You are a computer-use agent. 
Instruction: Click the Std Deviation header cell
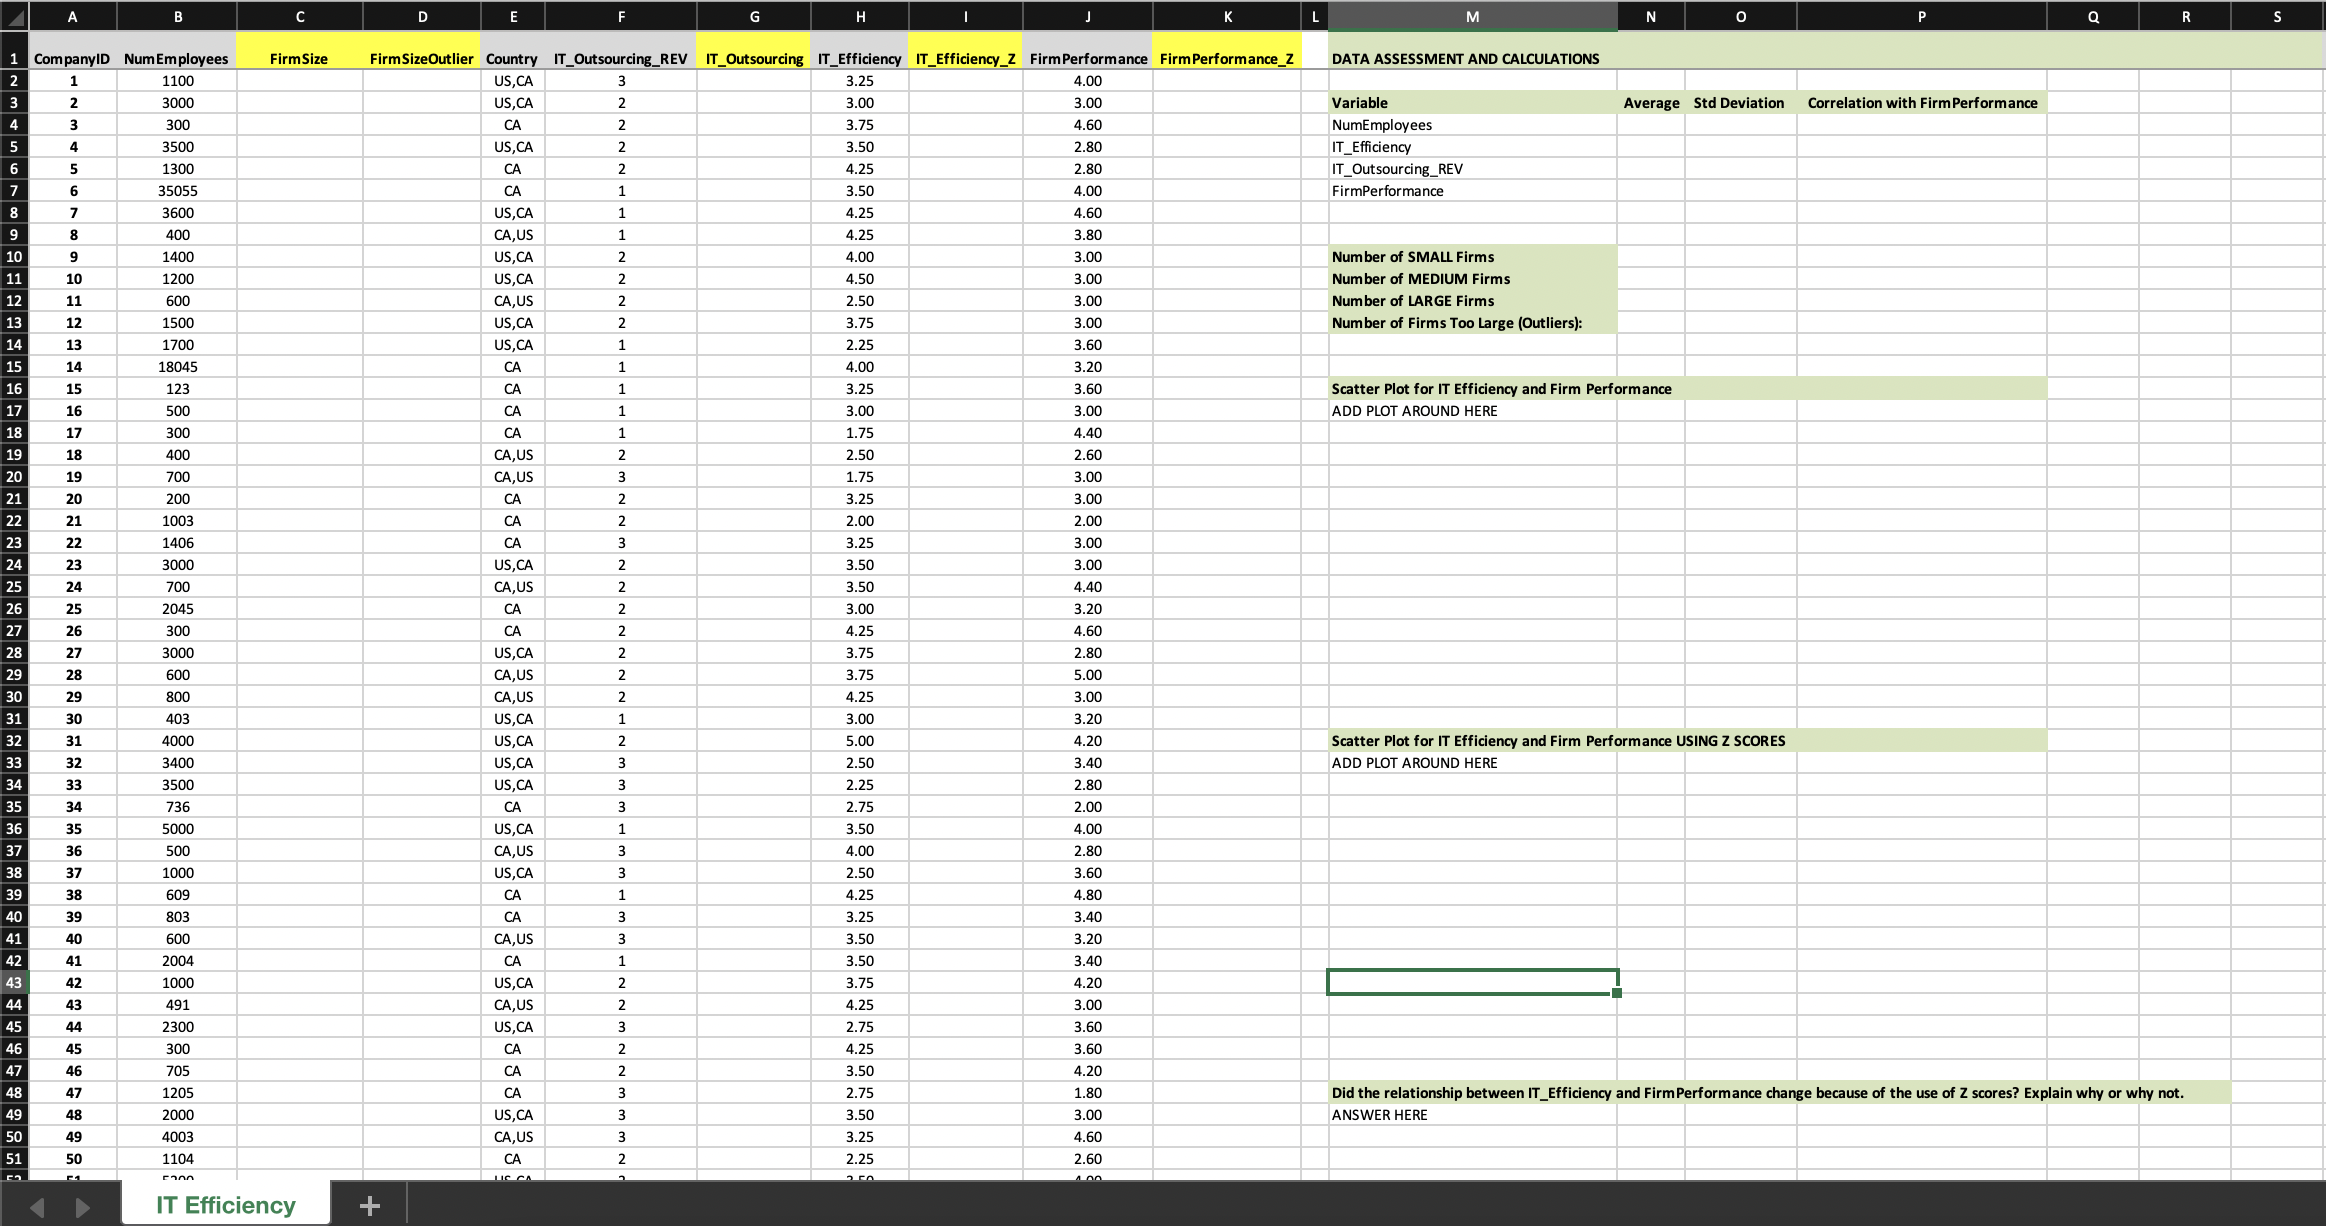click(x=1739, y=103)
